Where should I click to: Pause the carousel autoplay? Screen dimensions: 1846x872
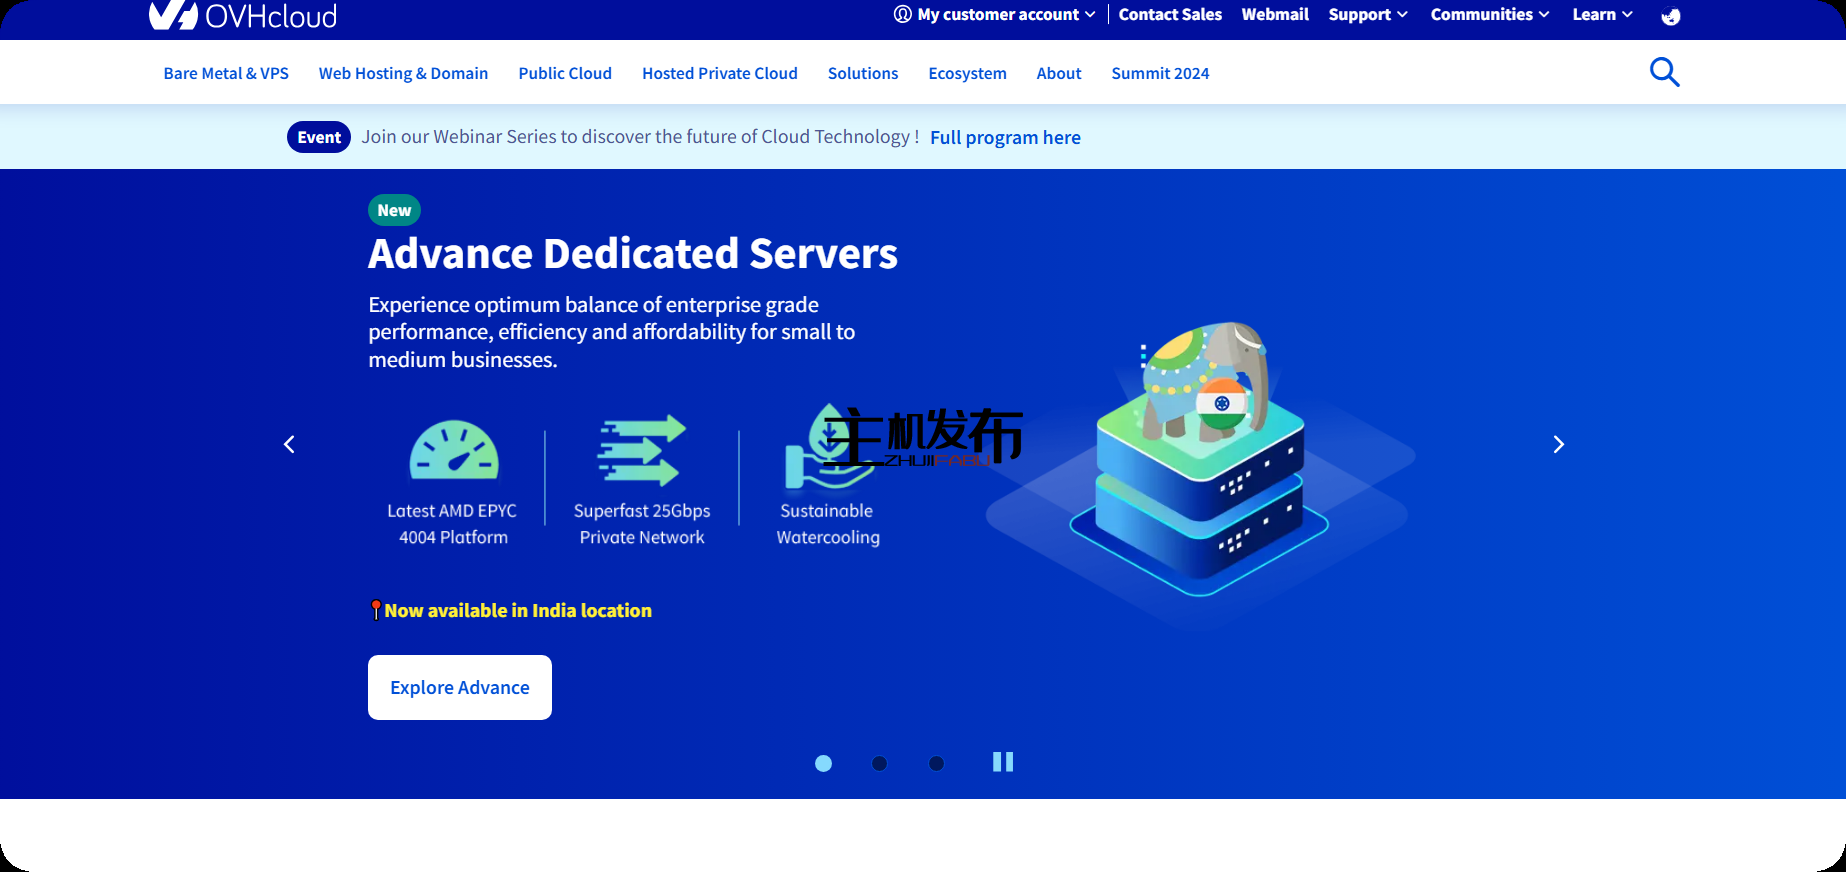click(1002, 762)
